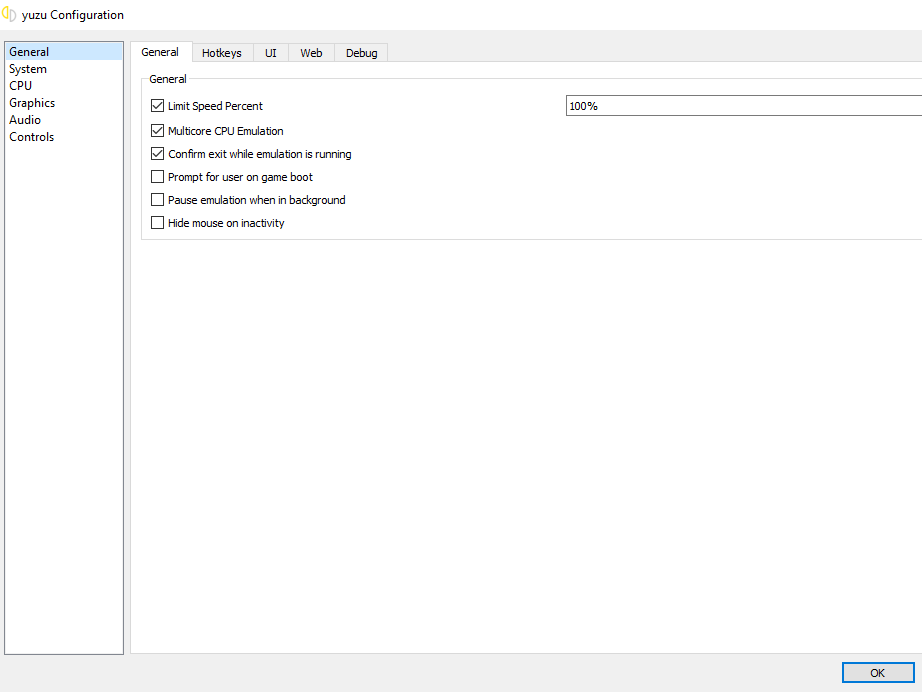Uncheck Confirm exit while emulation is running
This screenshot has width=922, height=692.
pos(157,154)
